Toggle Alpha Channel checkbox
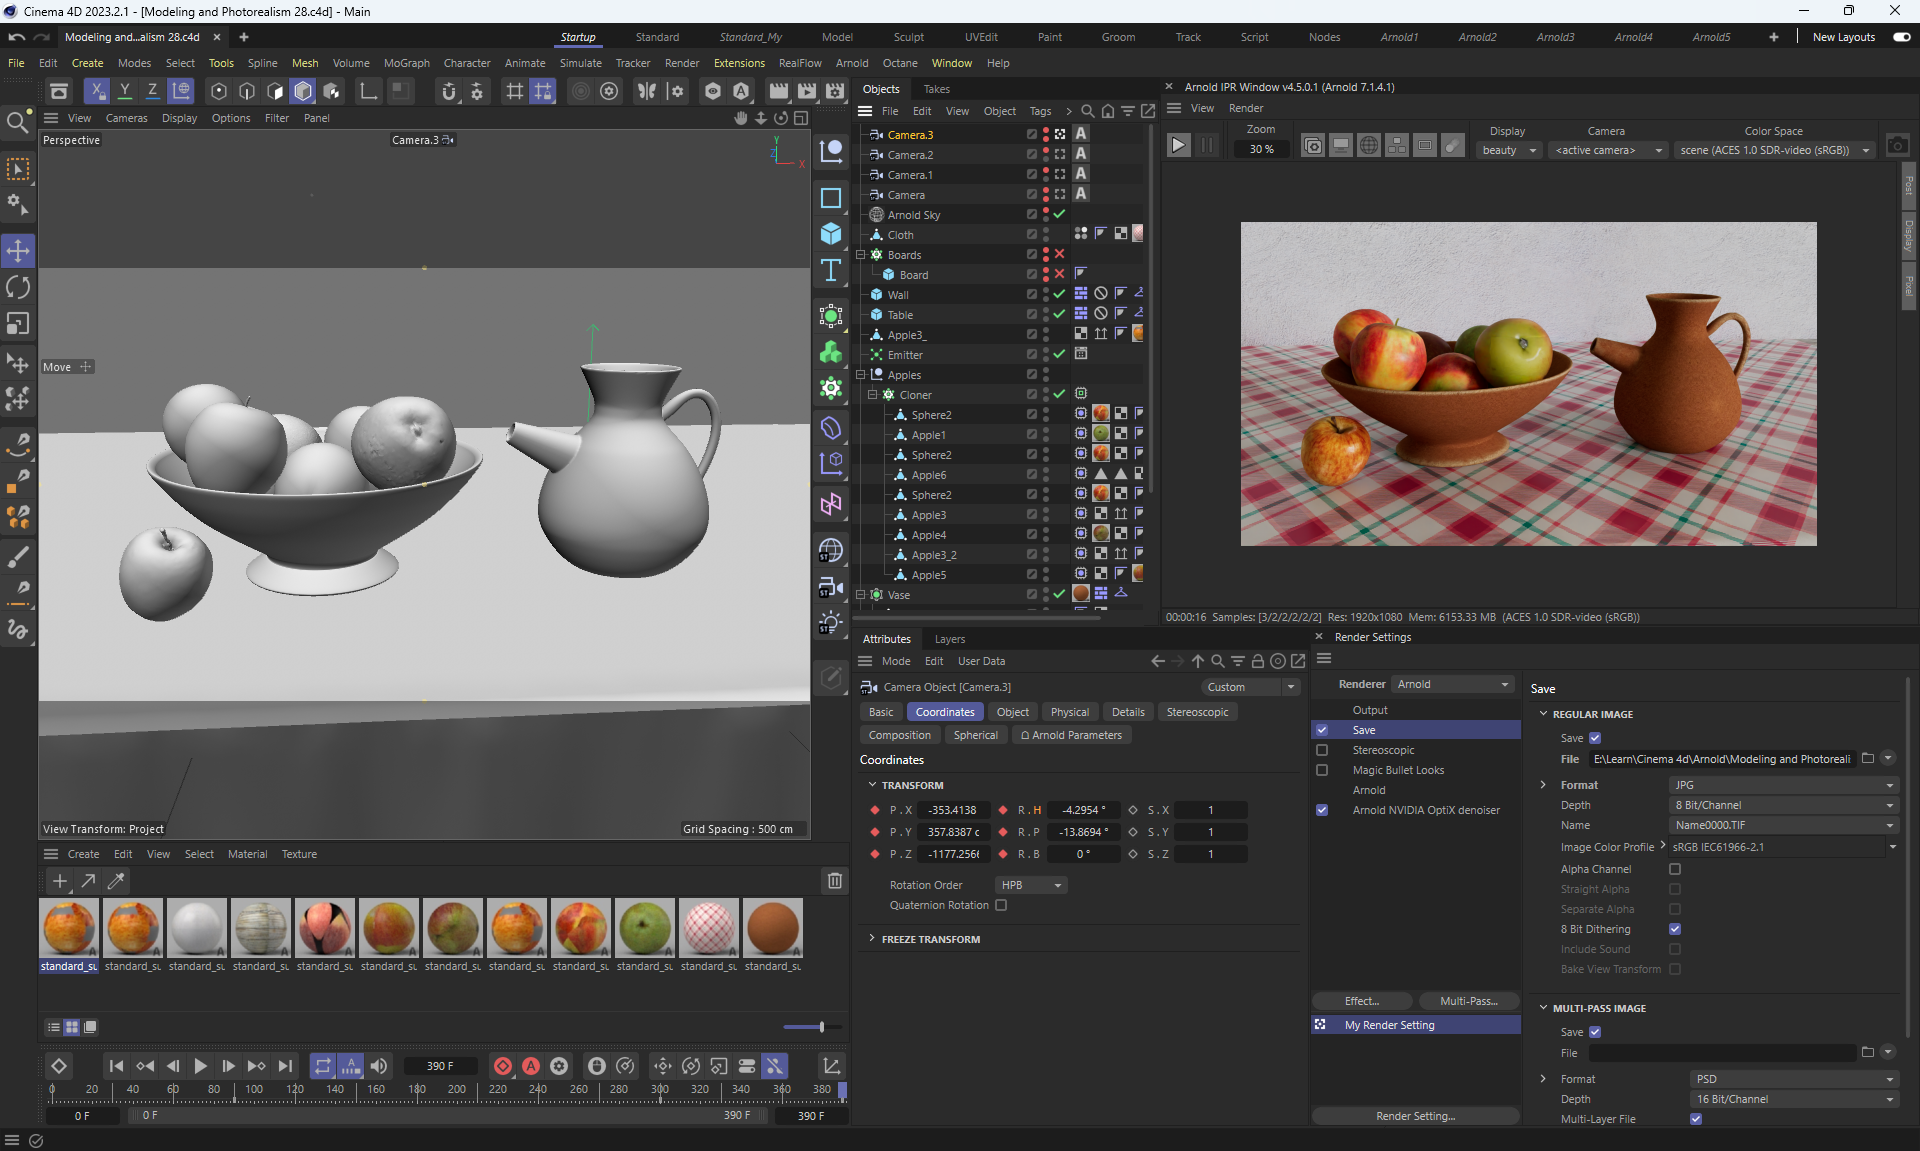 [1675, 869]
